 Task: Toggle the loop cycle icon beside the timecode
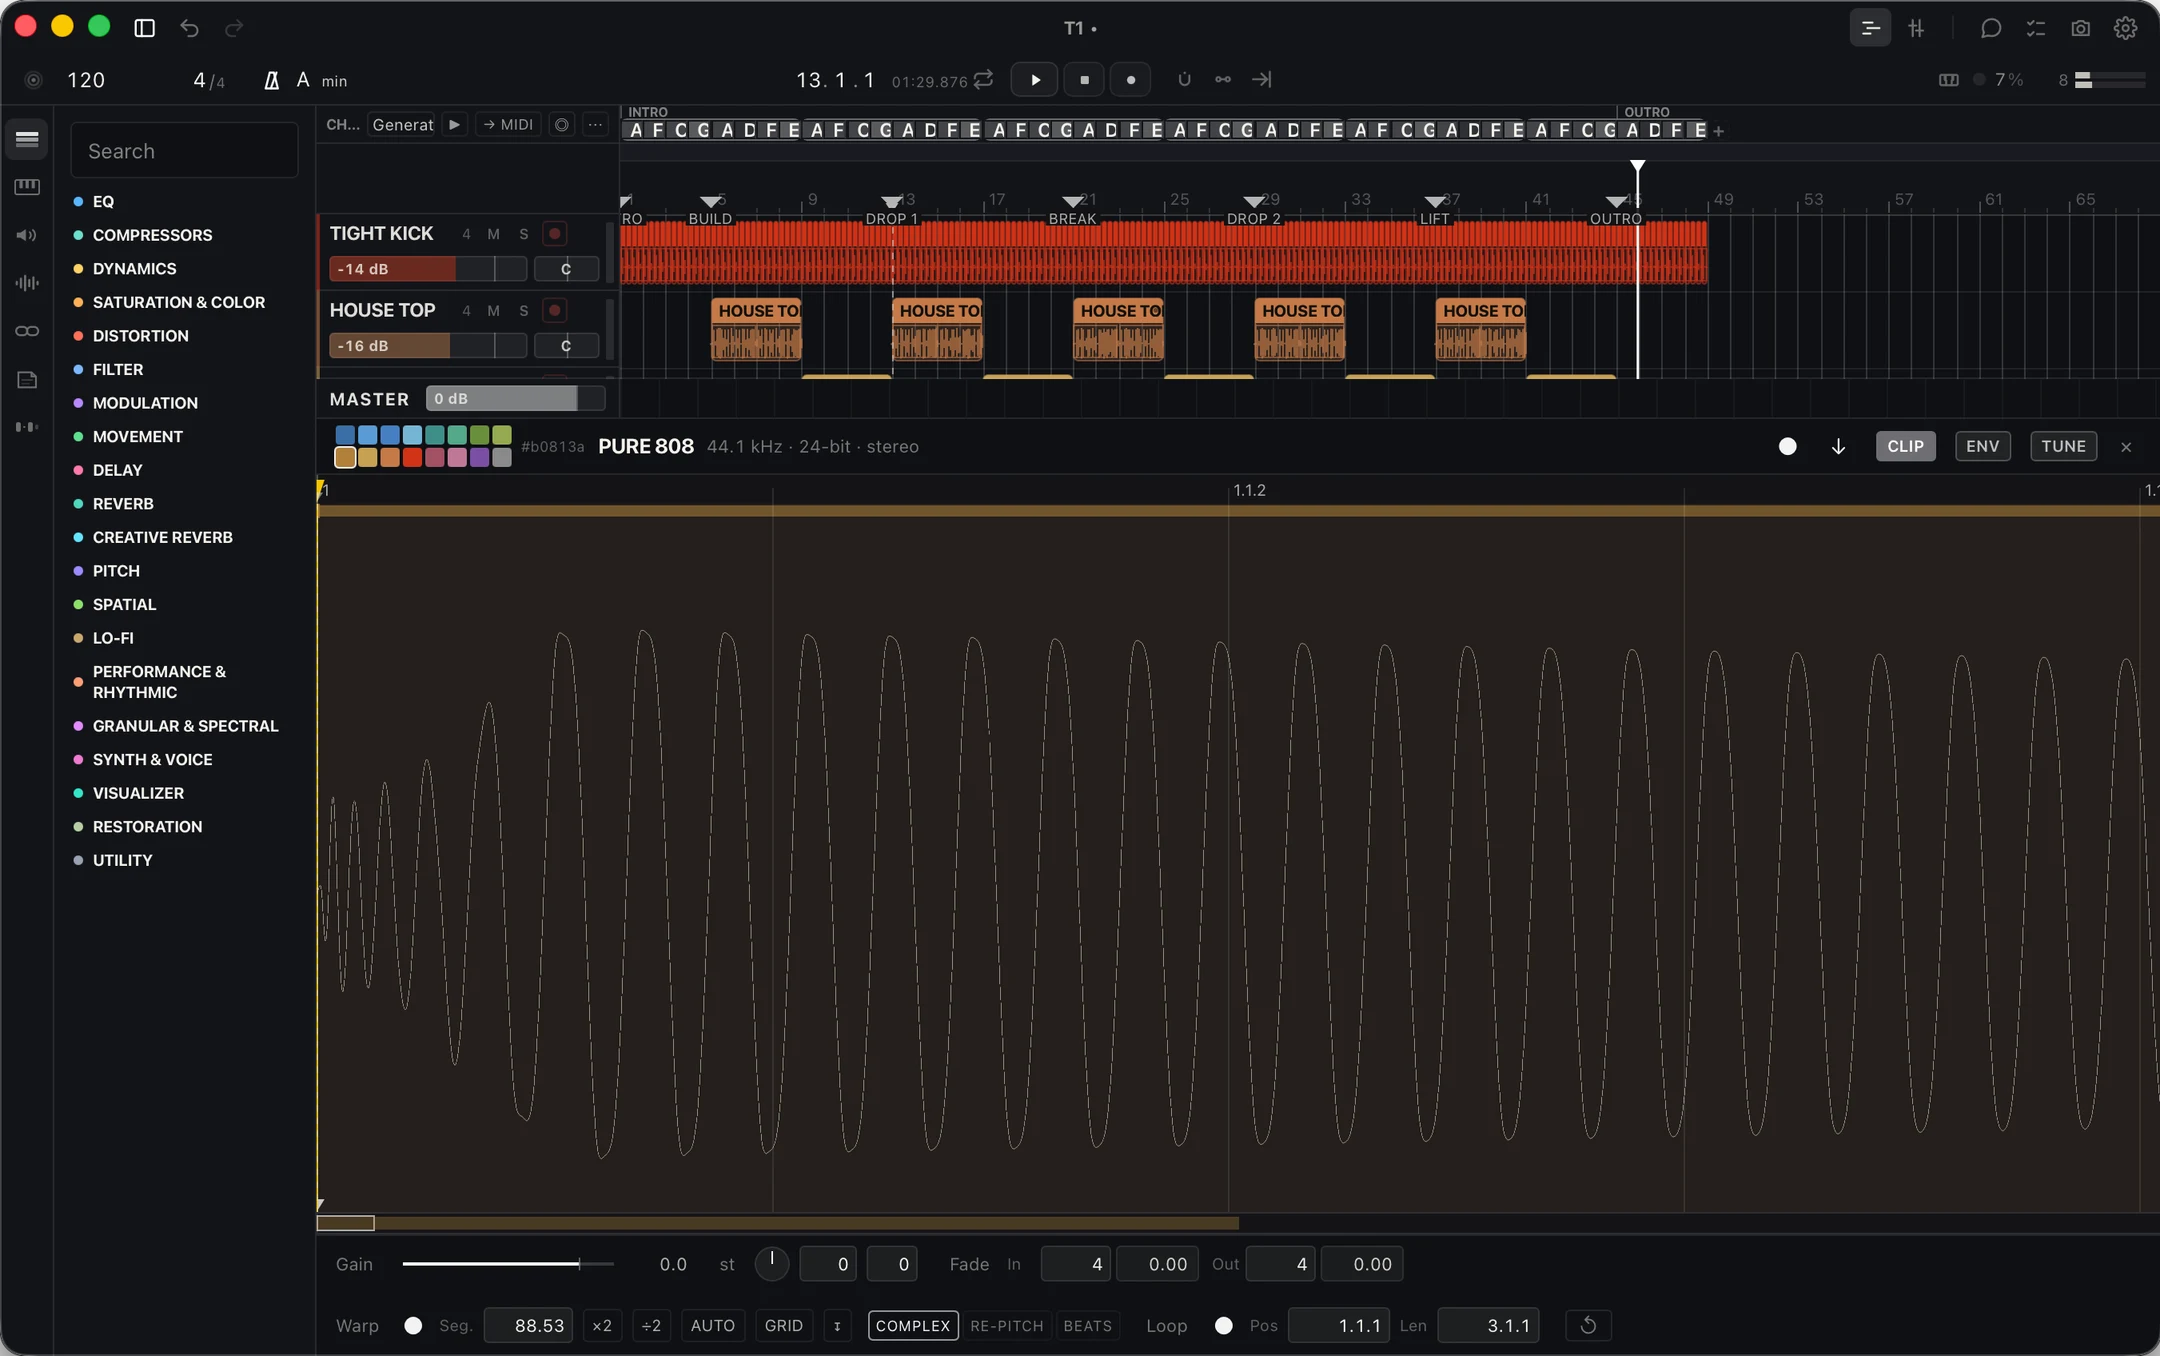pyautogui.click(x=984, y=79)
